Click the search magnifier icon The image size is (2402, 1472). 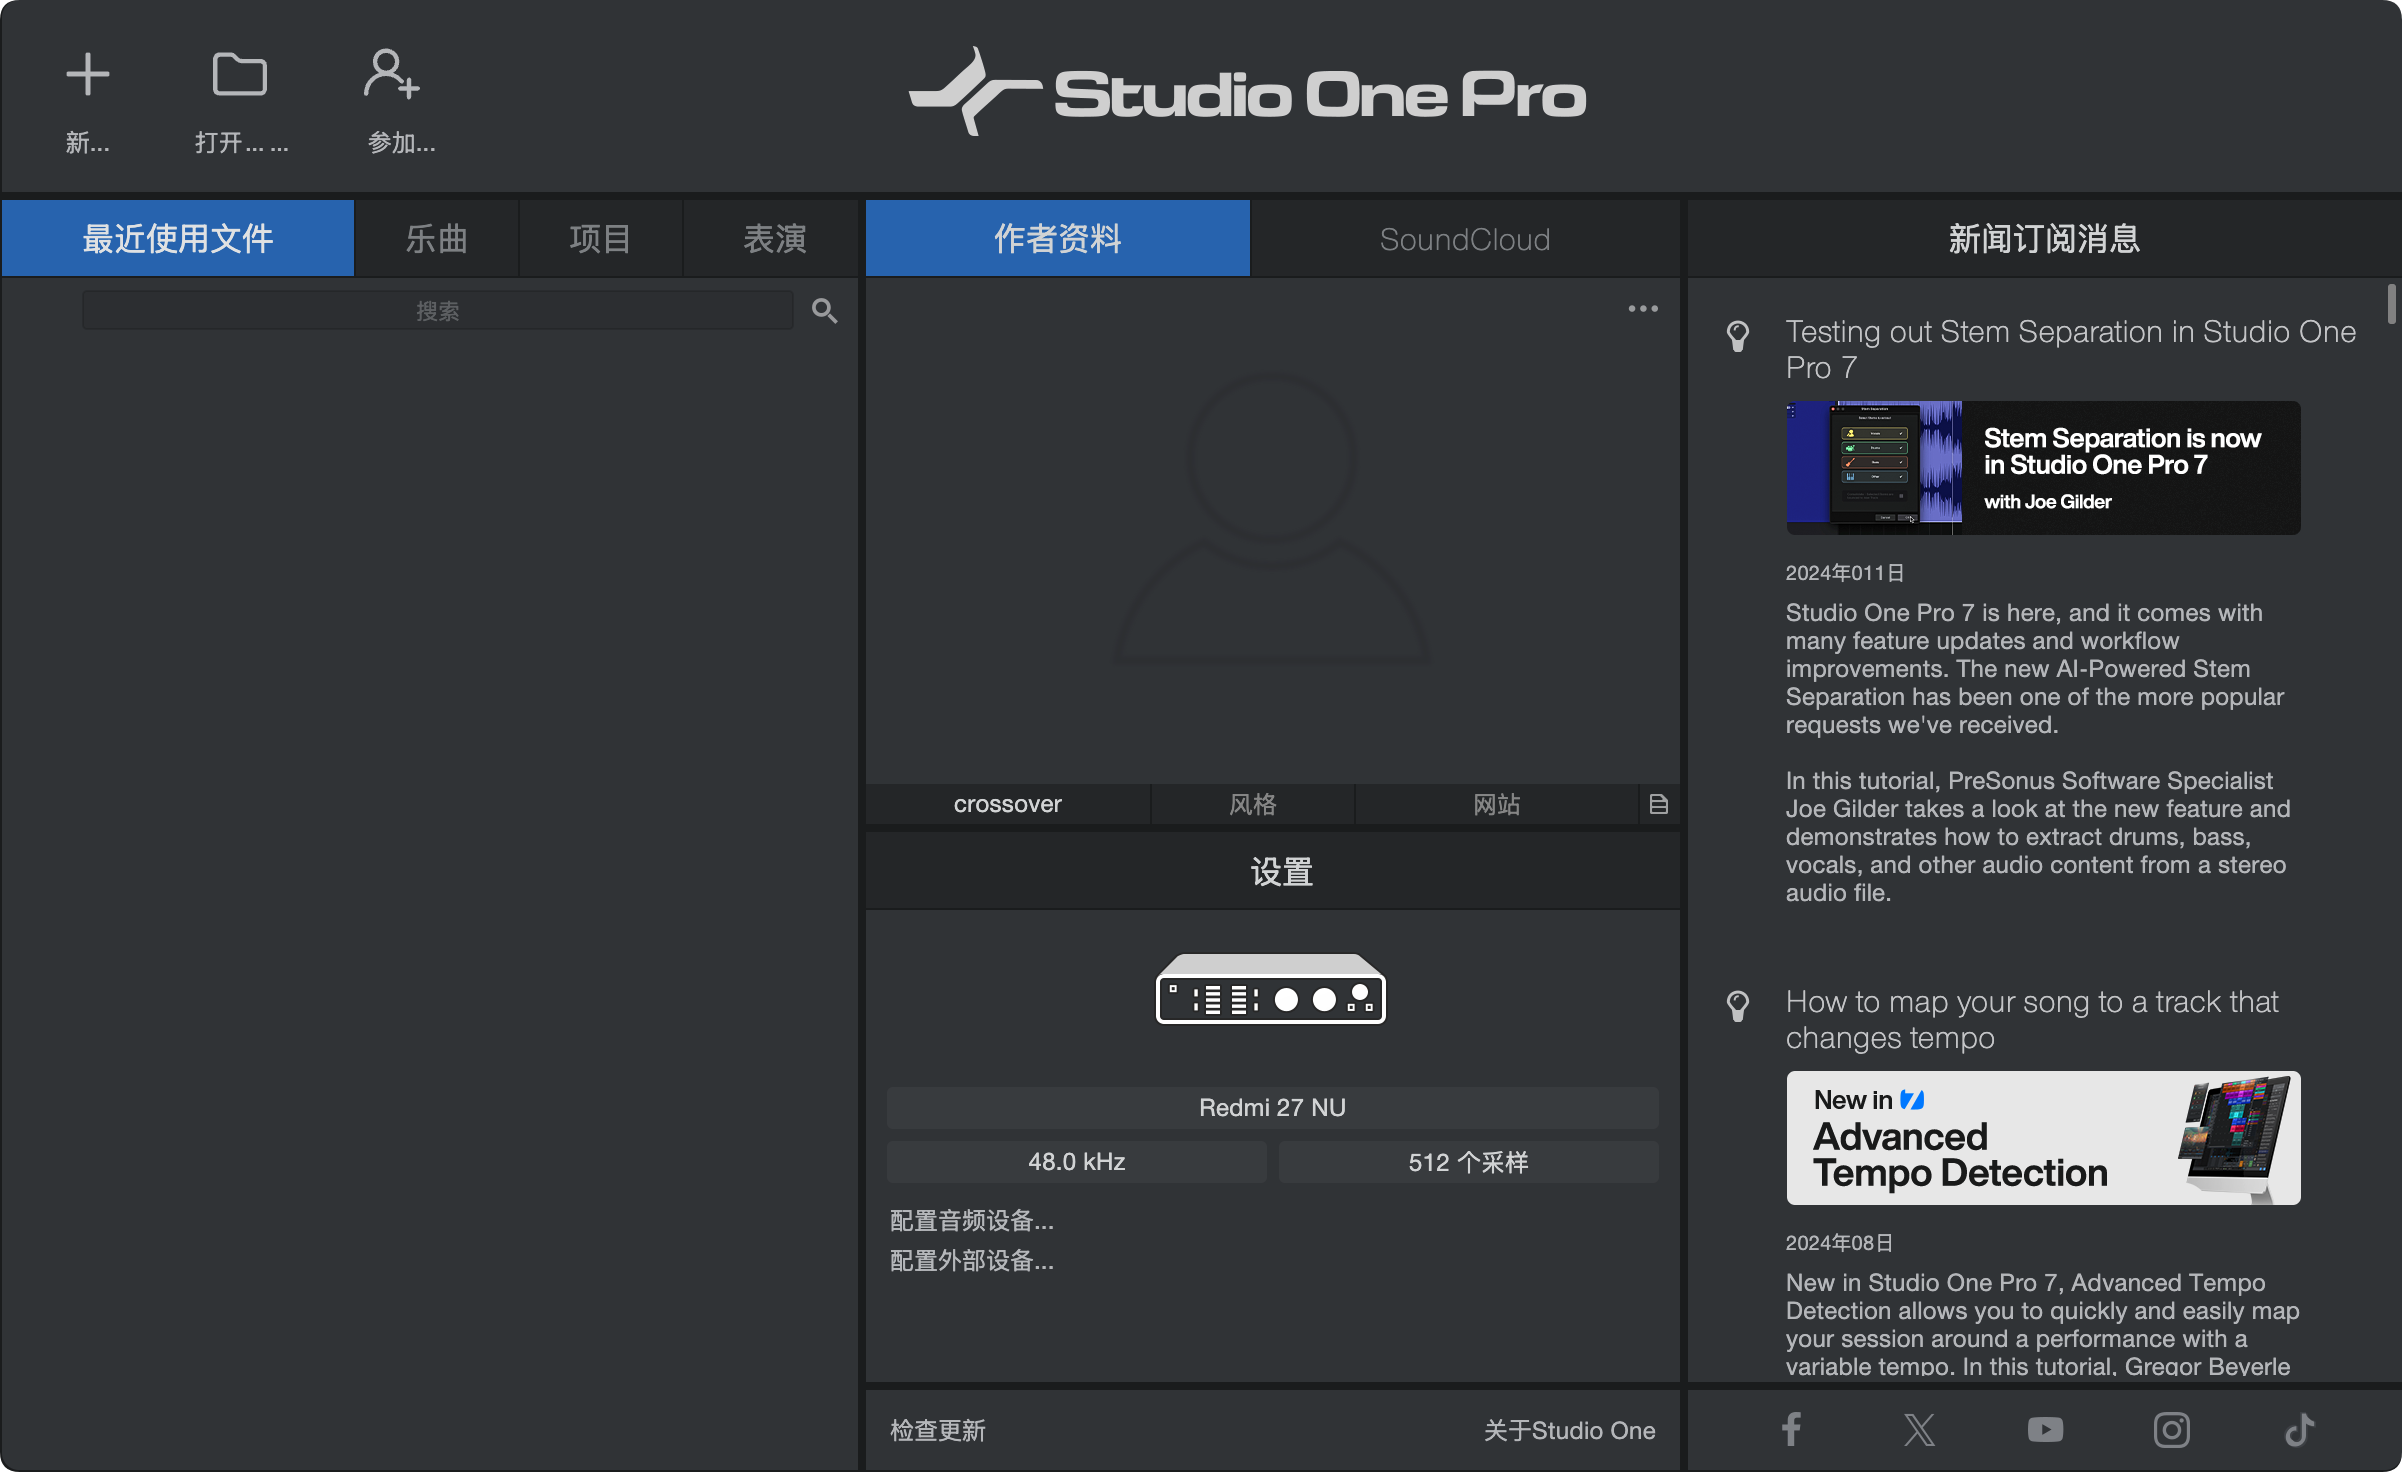[824, 311]
